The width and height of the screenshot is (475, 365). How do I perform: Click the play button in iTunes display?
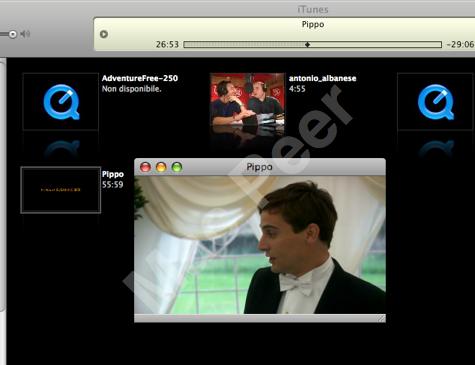click(104, 34)
